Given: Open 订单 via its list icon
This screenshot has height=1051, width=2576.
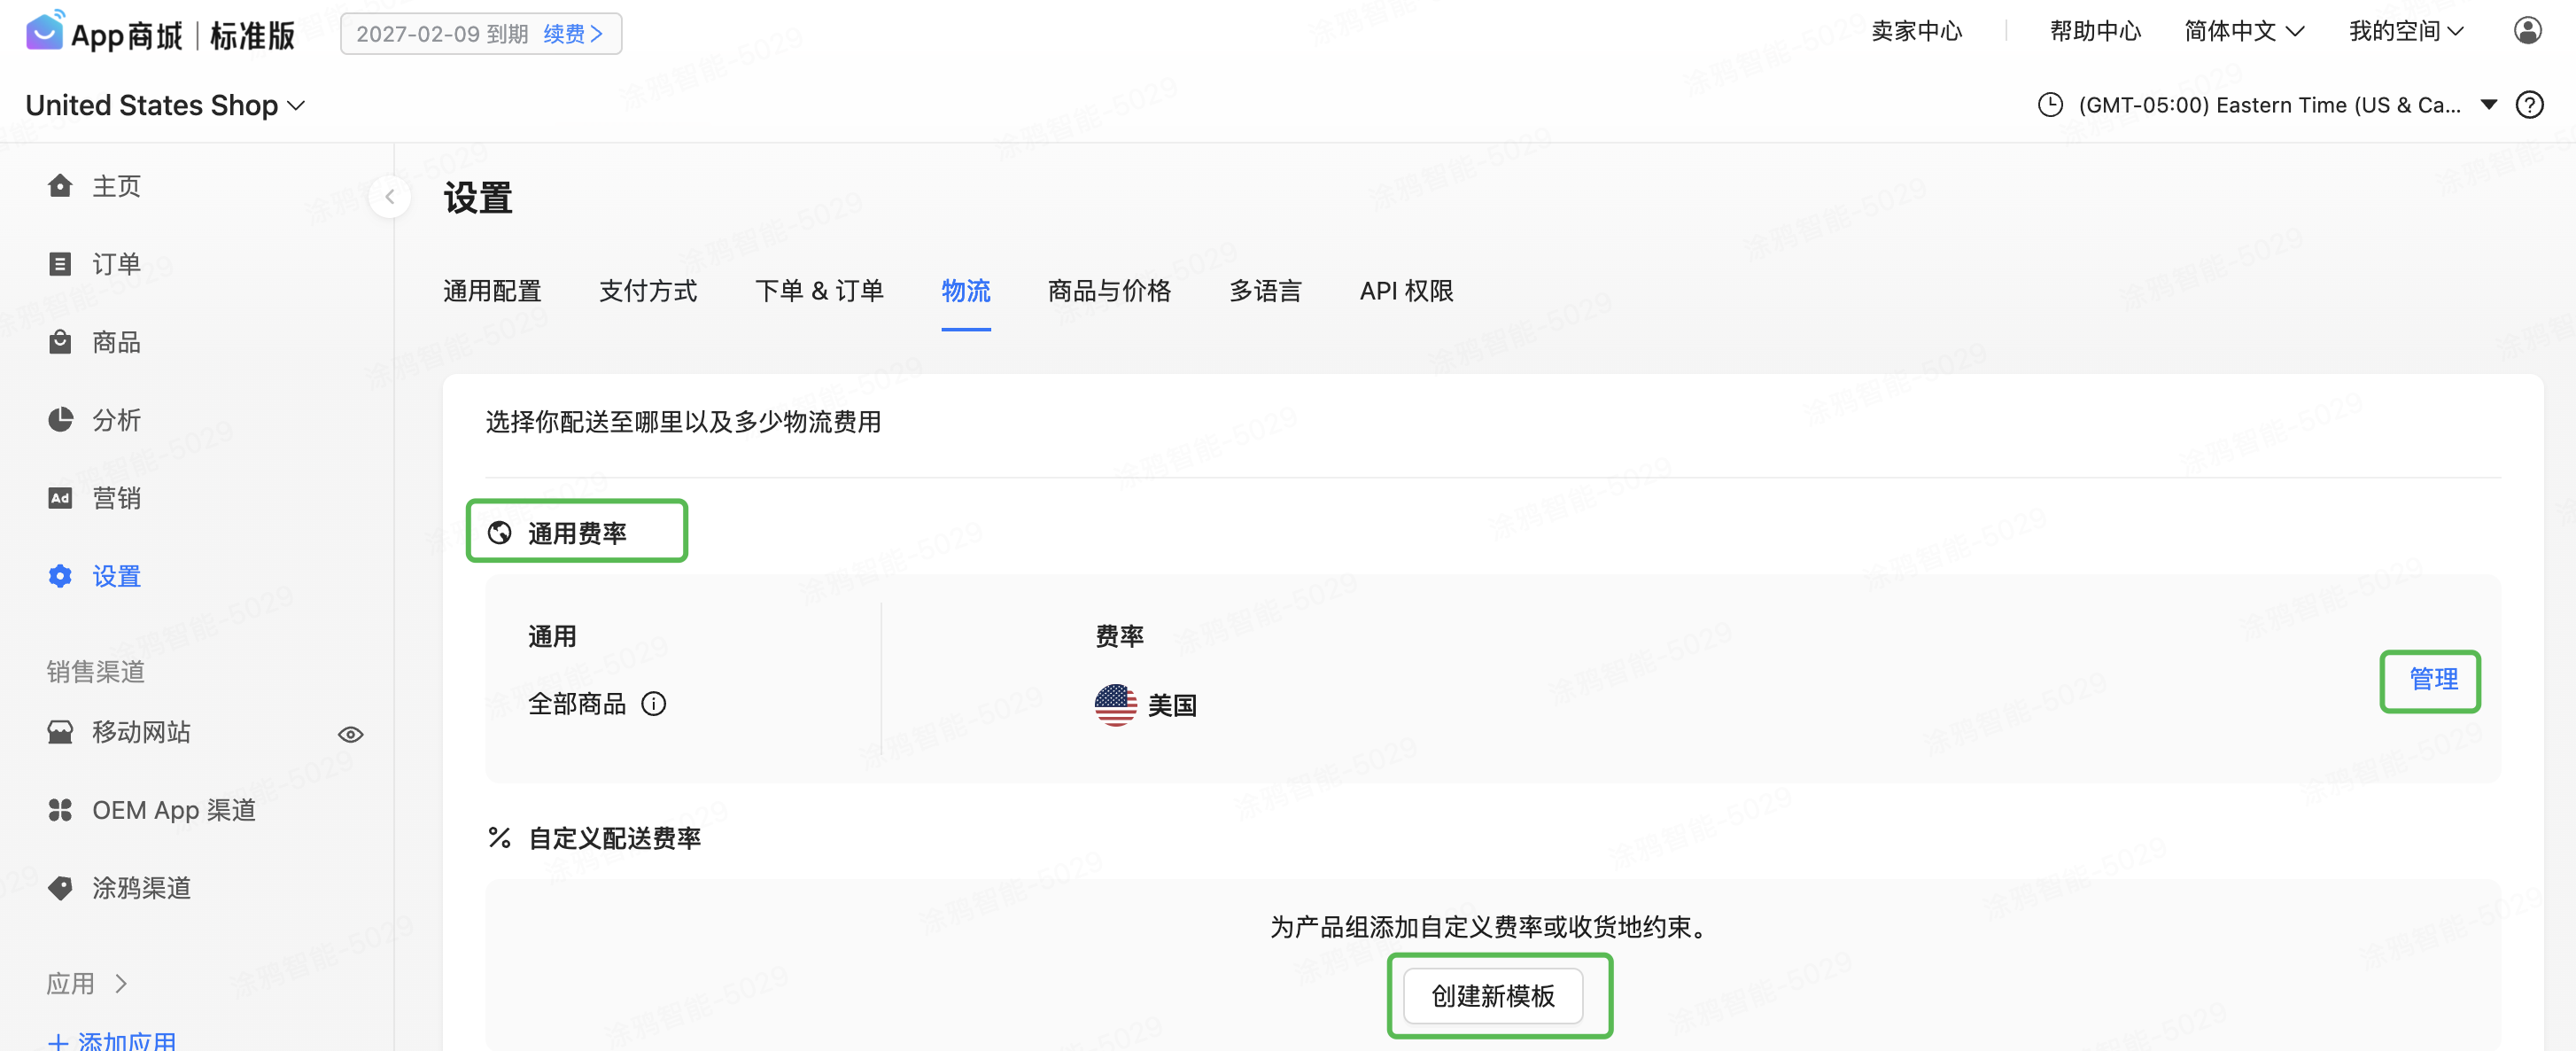Looking at the screenshot, I should pyautogui.click(x=60, y=264).
